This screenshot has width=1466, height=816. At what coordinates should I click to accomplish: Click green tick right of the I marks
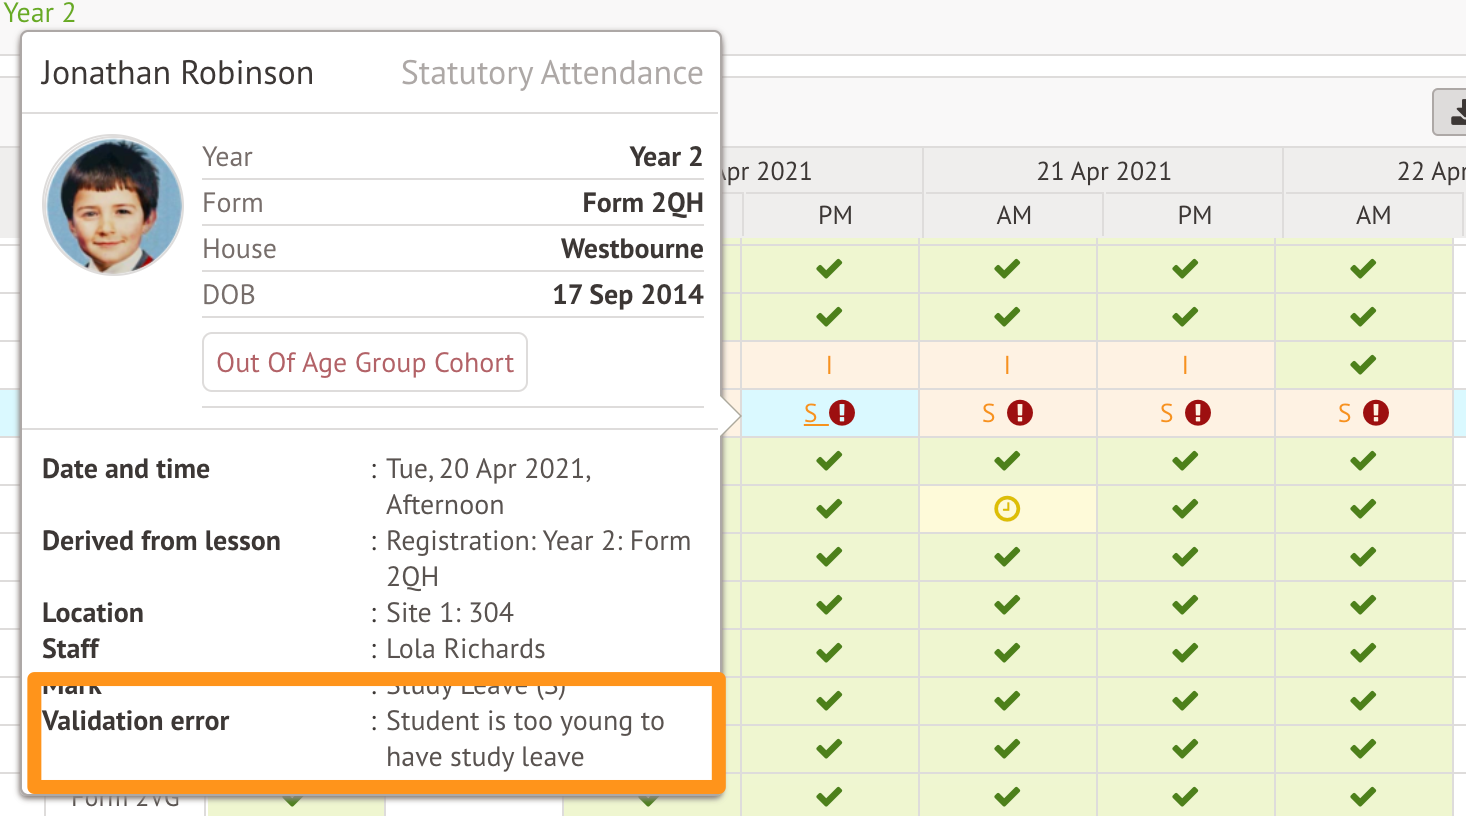(x=1363, y=365)
